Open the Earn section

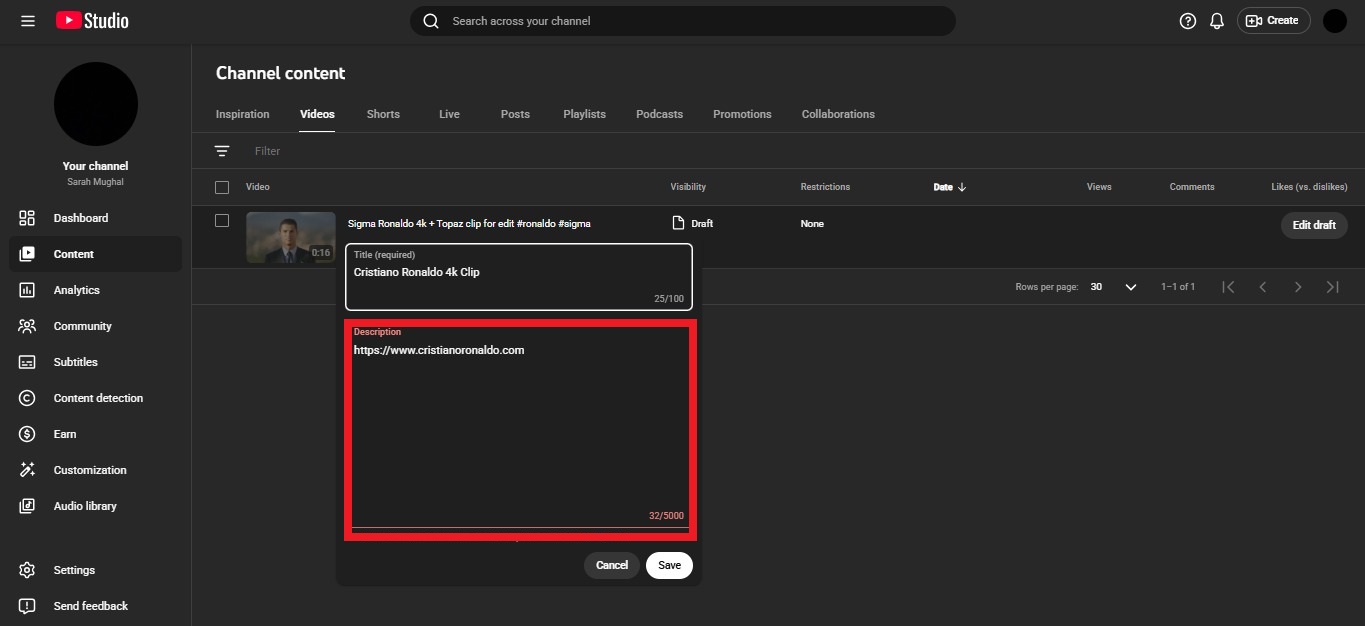64,434
